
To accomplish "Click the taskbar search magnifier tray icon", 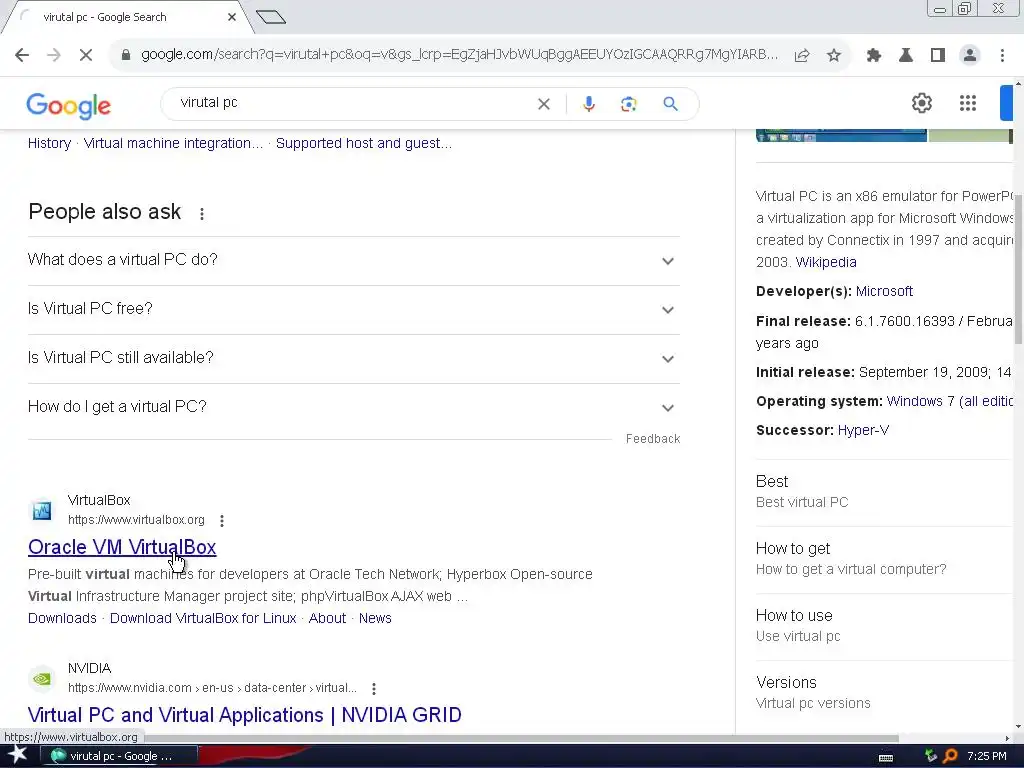I will [950, 756].
